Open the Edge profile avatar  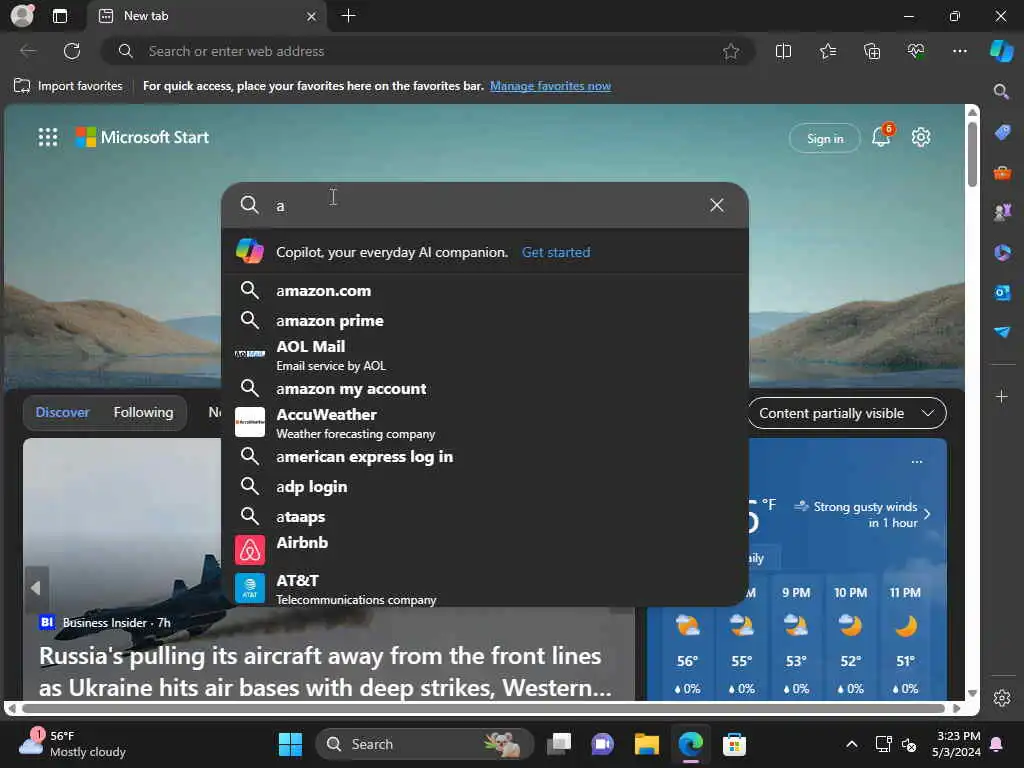pos(22,15)
